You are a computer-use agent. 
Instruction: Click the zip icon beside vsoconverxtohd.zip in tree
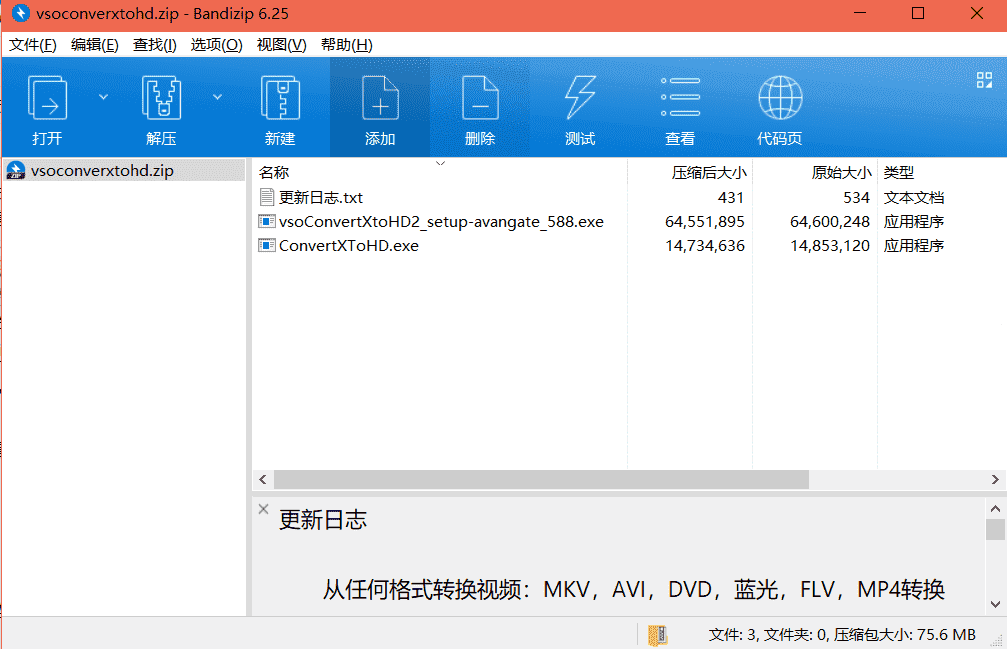click(x=15, y=171)
